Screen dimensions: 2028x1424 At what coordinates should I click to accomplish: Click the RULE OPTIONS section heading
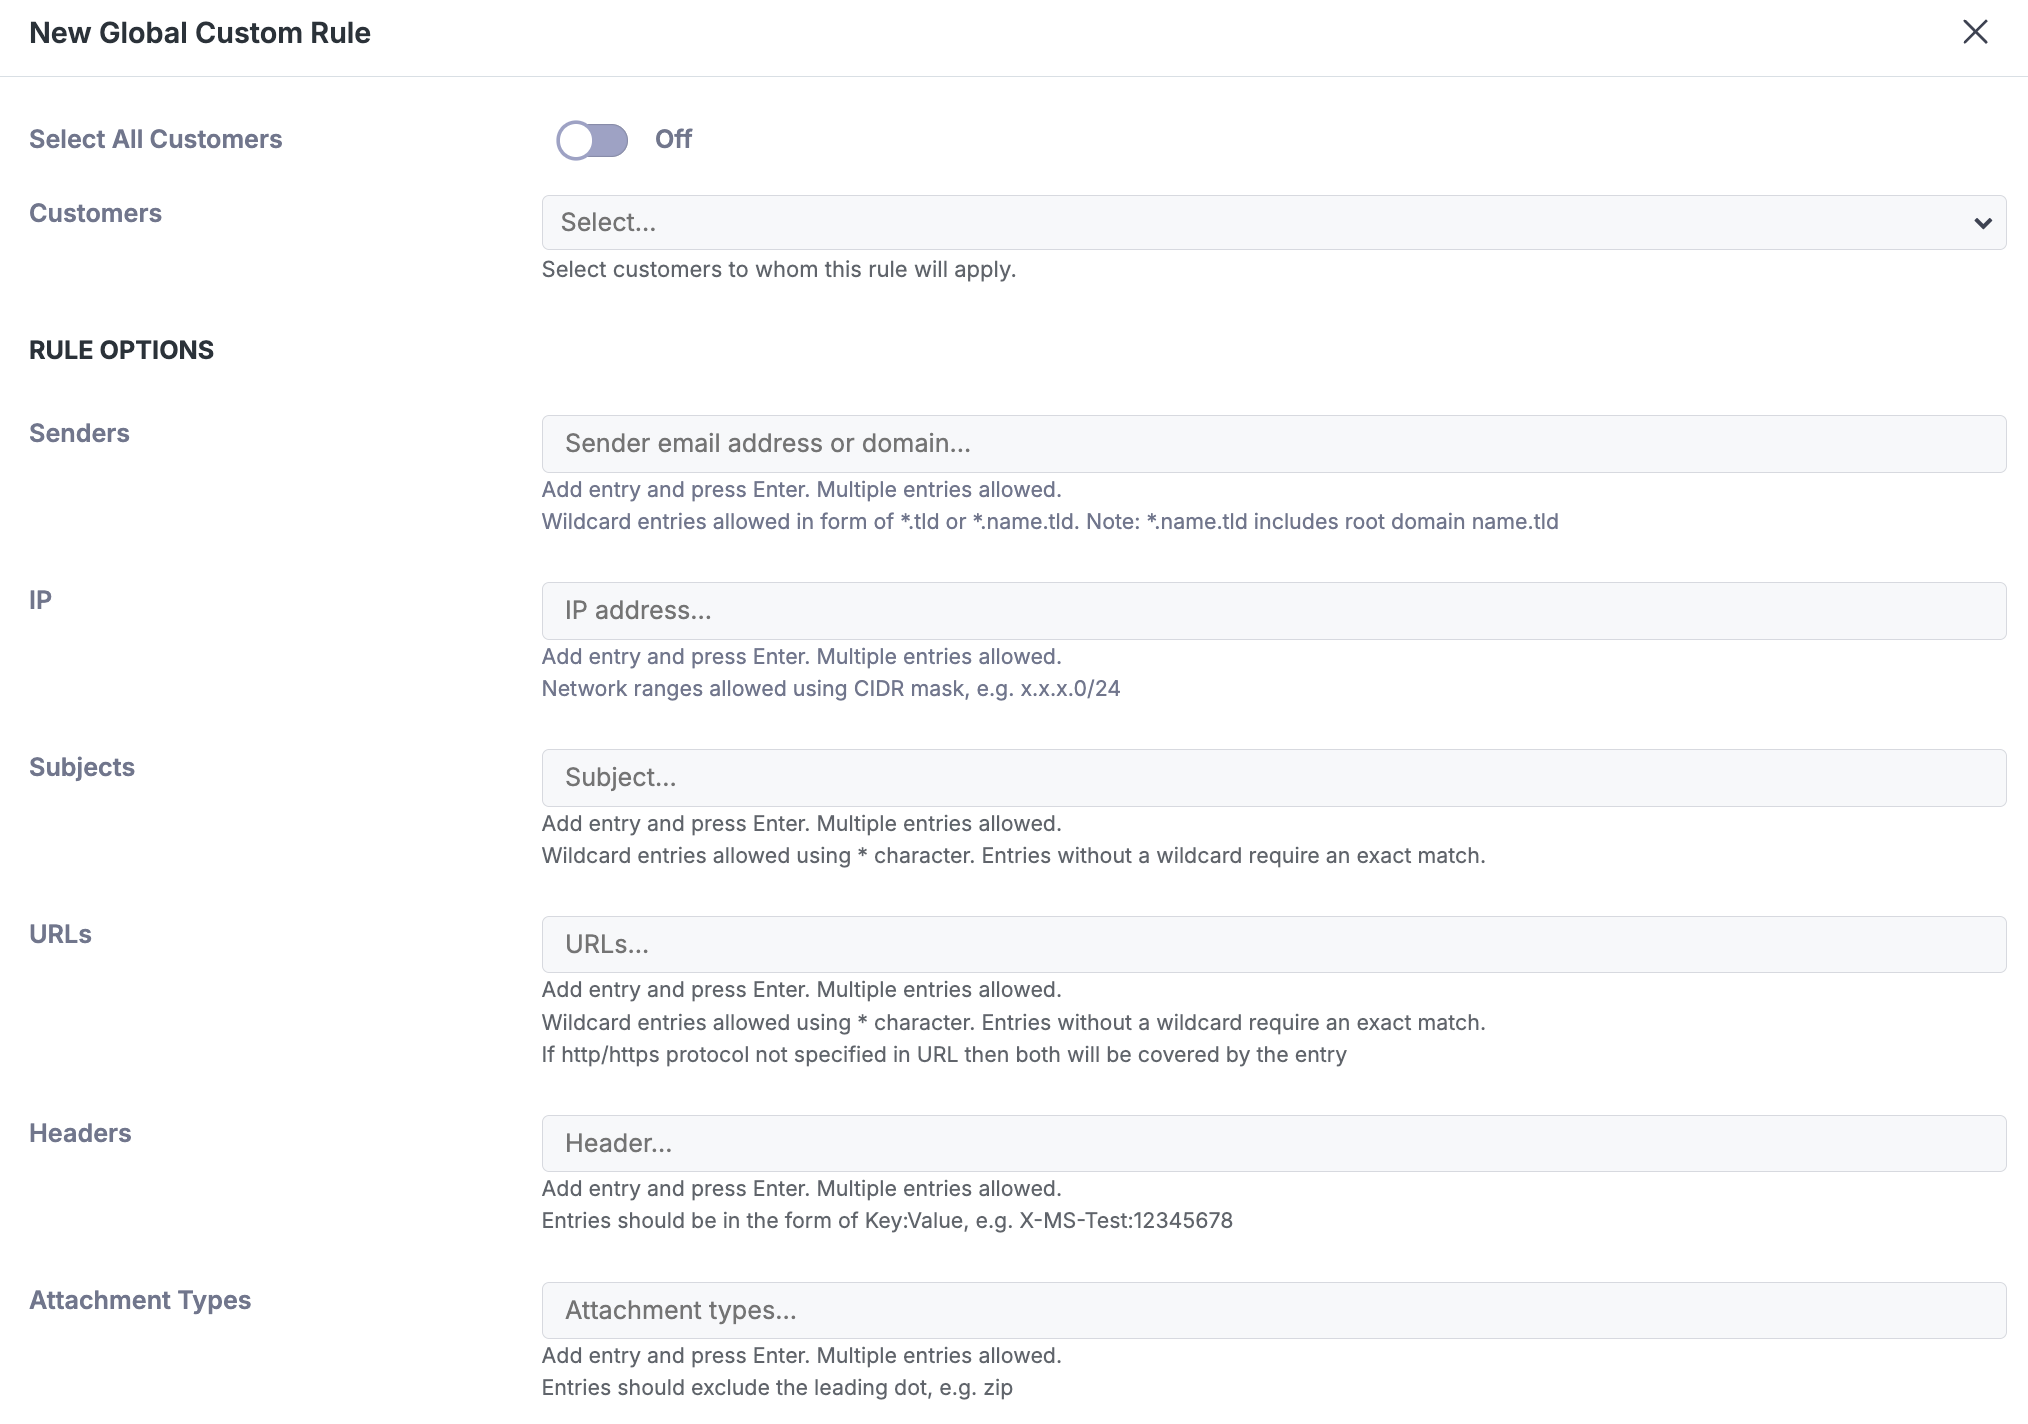click(x=121, y=350)
